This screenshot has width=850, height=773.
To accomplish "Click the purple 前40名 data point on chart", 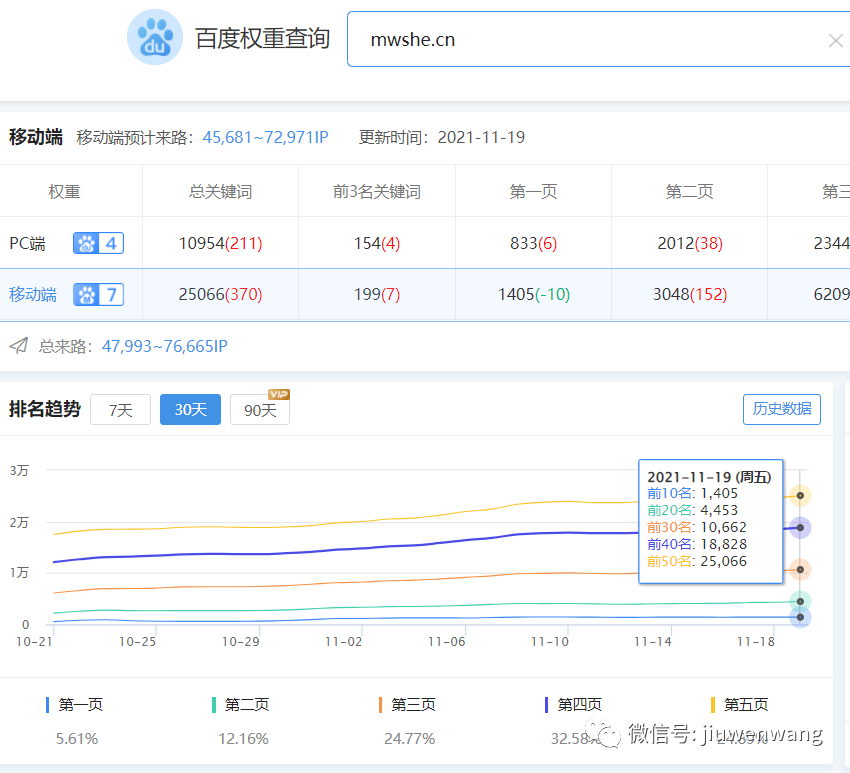I will coord(800,527).
